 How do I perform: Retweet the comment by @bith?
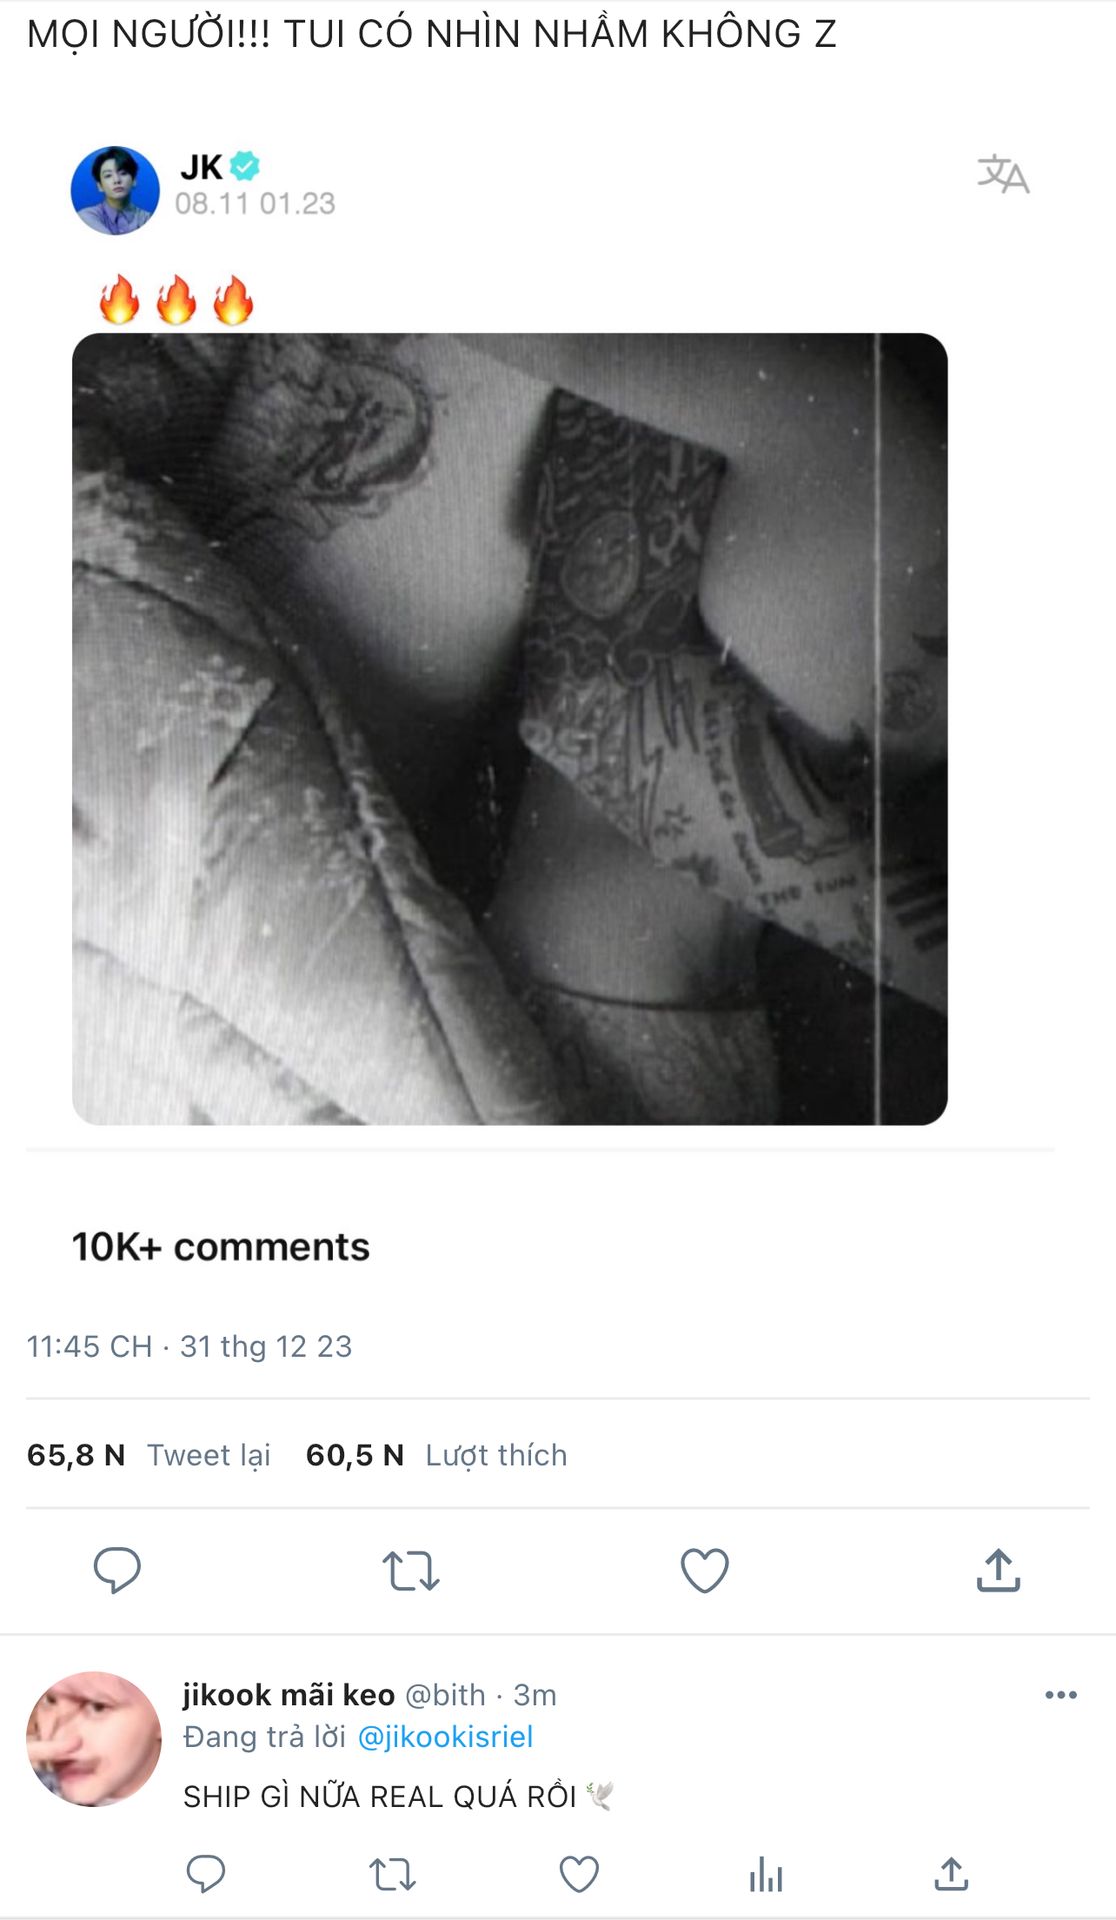click(x=392, y=1874)
